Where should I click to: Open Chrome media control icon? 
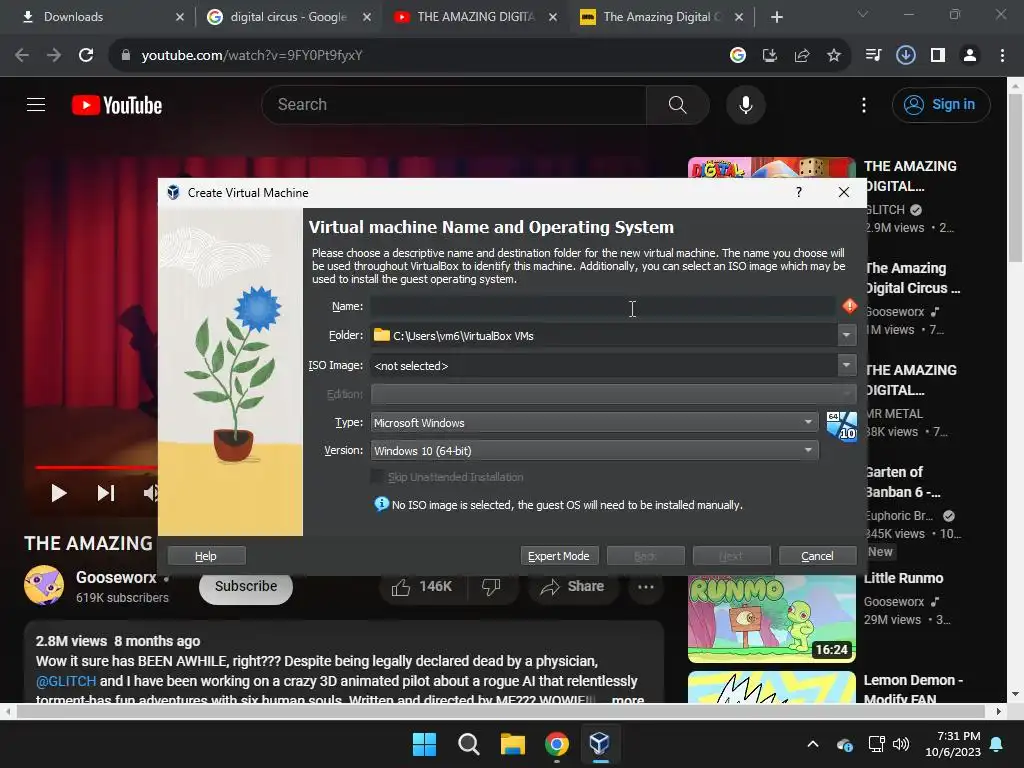pos(873,56)
